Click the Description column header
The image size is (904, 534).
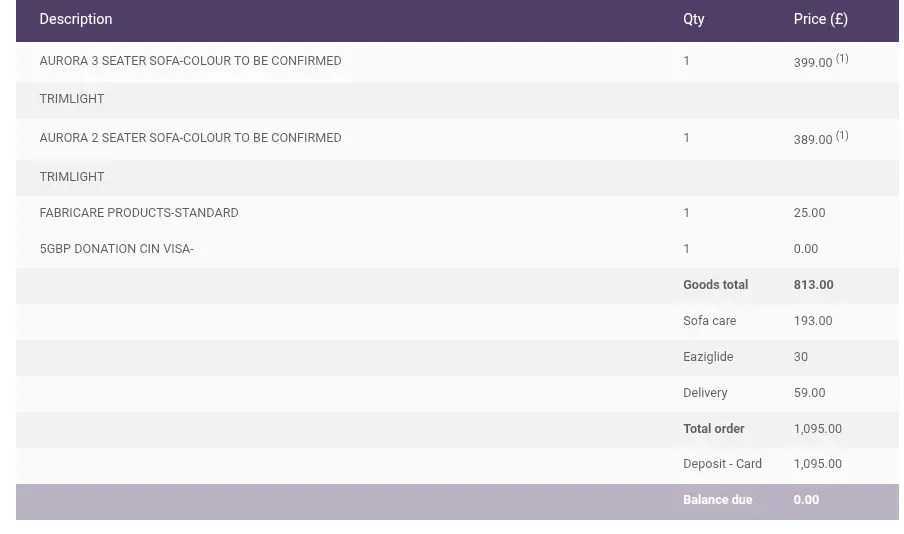tap(76, 19)
